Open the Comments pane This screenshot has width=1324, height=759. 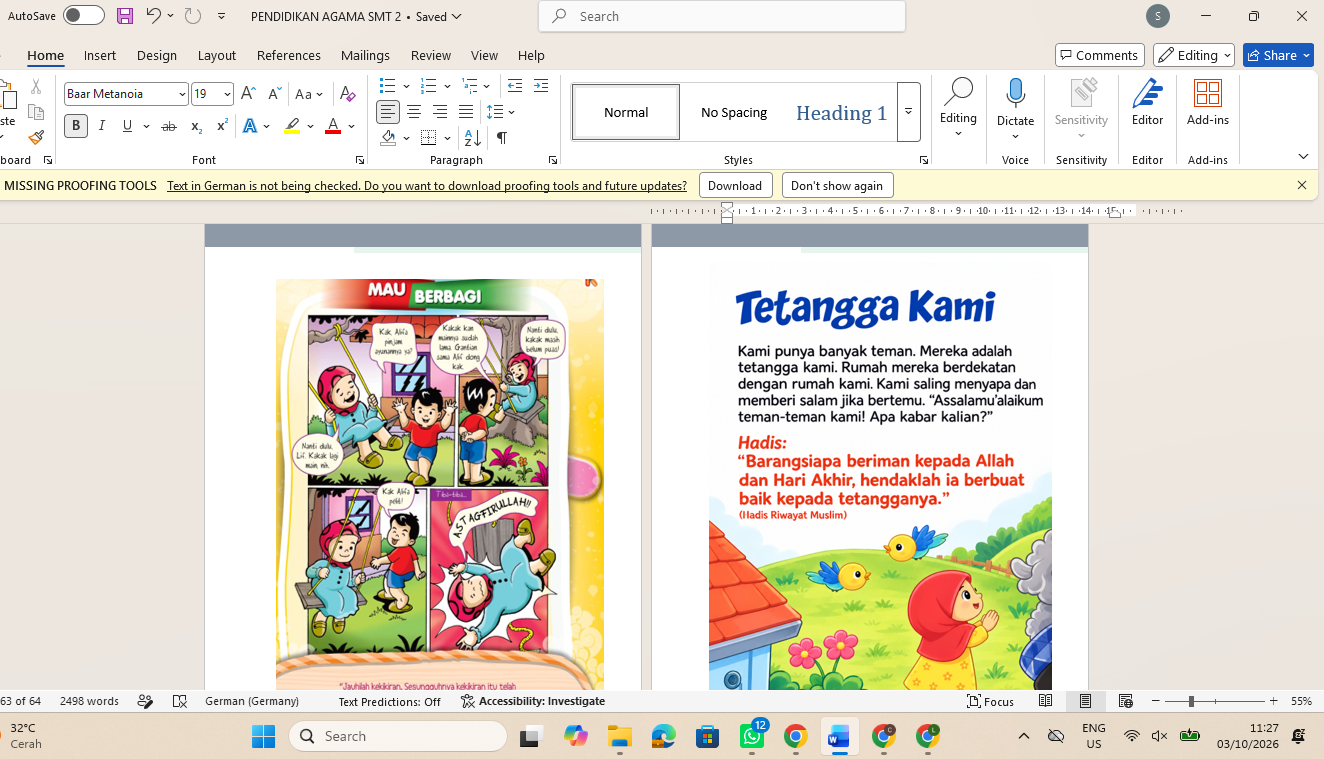click(1099, 55)
